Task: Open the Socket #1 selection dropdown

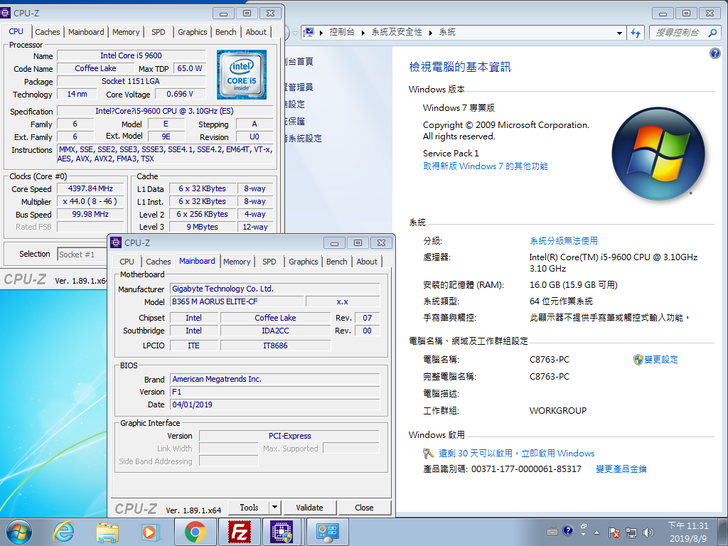Action: (x=82, y=254)
